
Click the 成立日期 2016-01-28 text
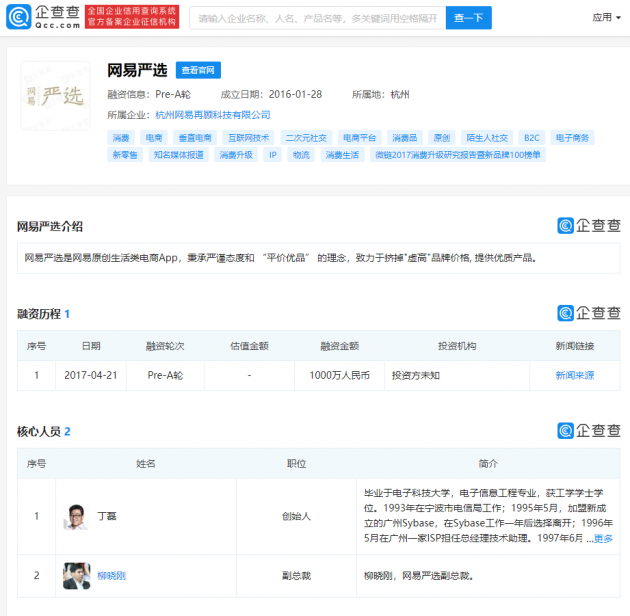(x=271, y=94)
